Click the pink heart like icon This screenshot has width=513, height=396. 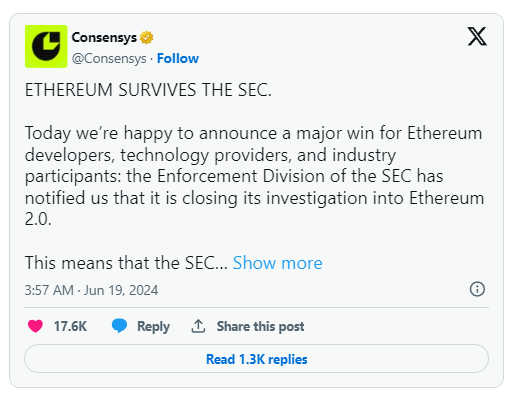click(35, 326)
